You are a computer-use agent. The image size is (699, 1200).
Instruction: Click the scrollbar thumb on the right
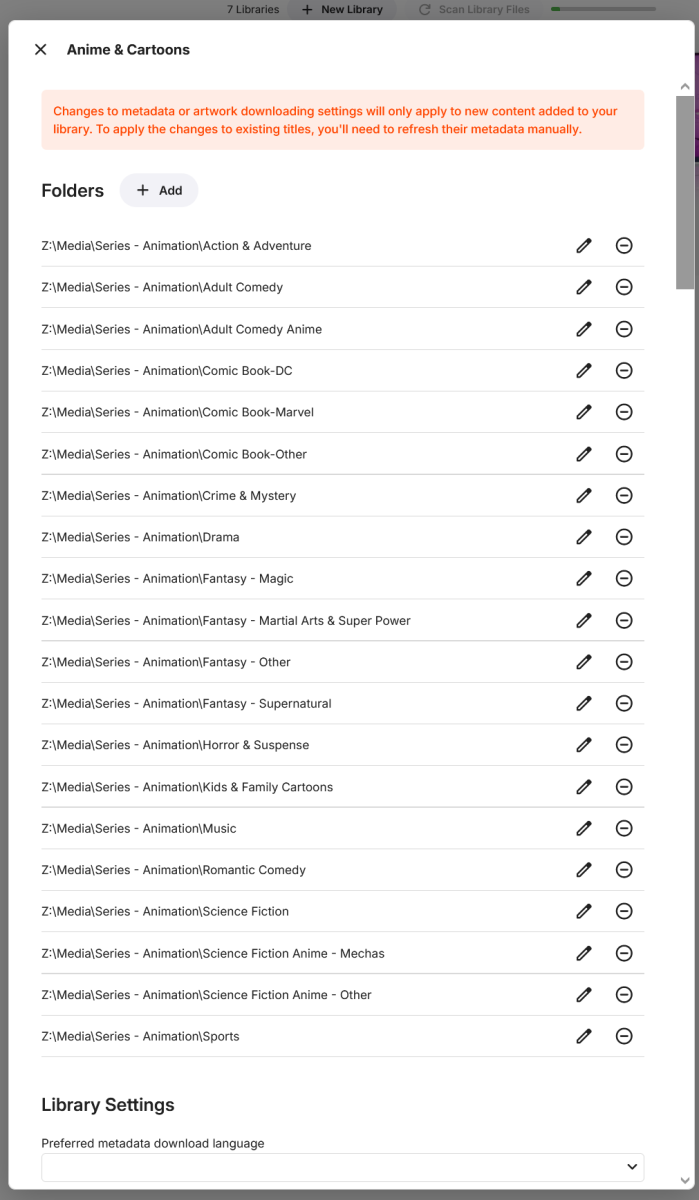coord(685,190)
